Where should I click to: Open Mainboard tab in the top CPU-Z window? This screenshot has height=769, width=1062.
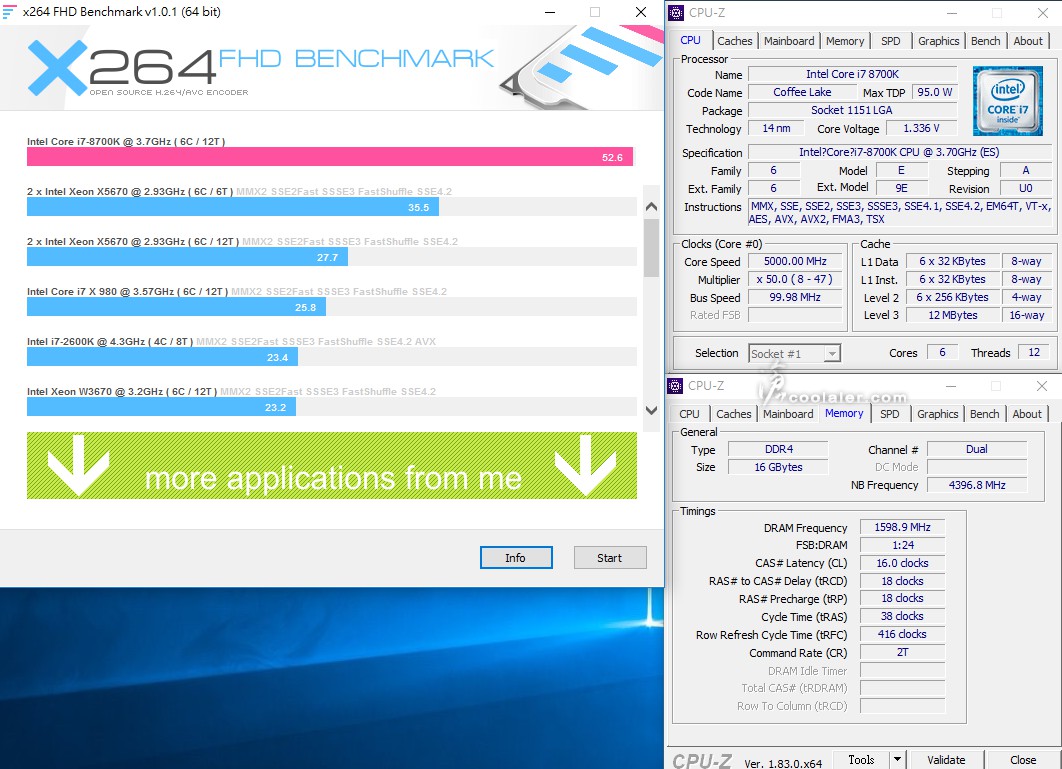(x=789, y=41)
